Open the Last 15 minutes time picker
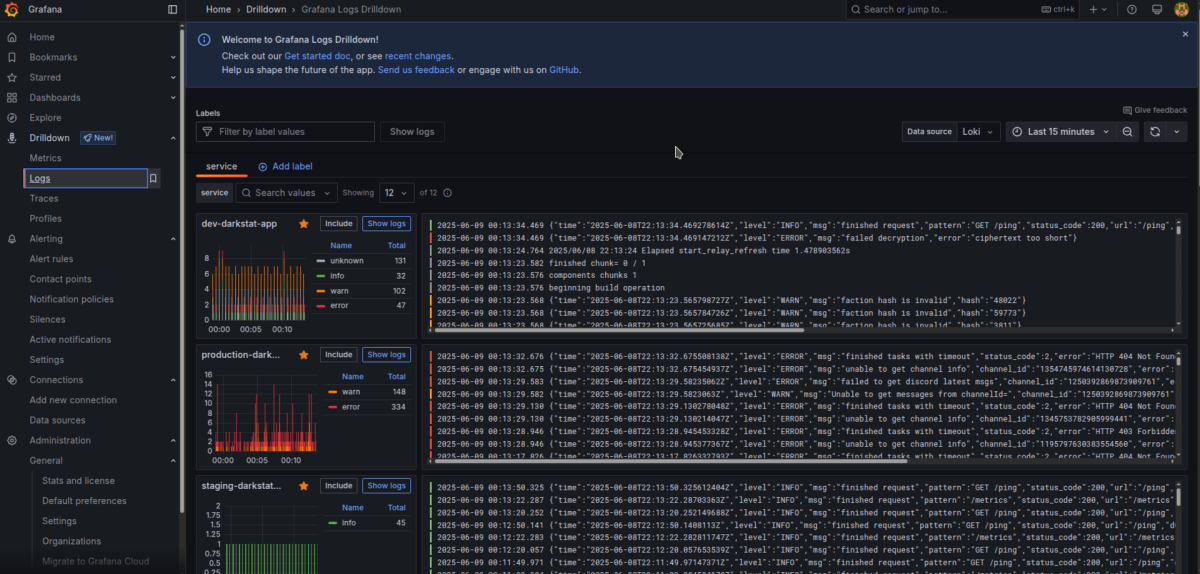Image resolution: width=1200 pixels, height=574 pixels. 1061,132
